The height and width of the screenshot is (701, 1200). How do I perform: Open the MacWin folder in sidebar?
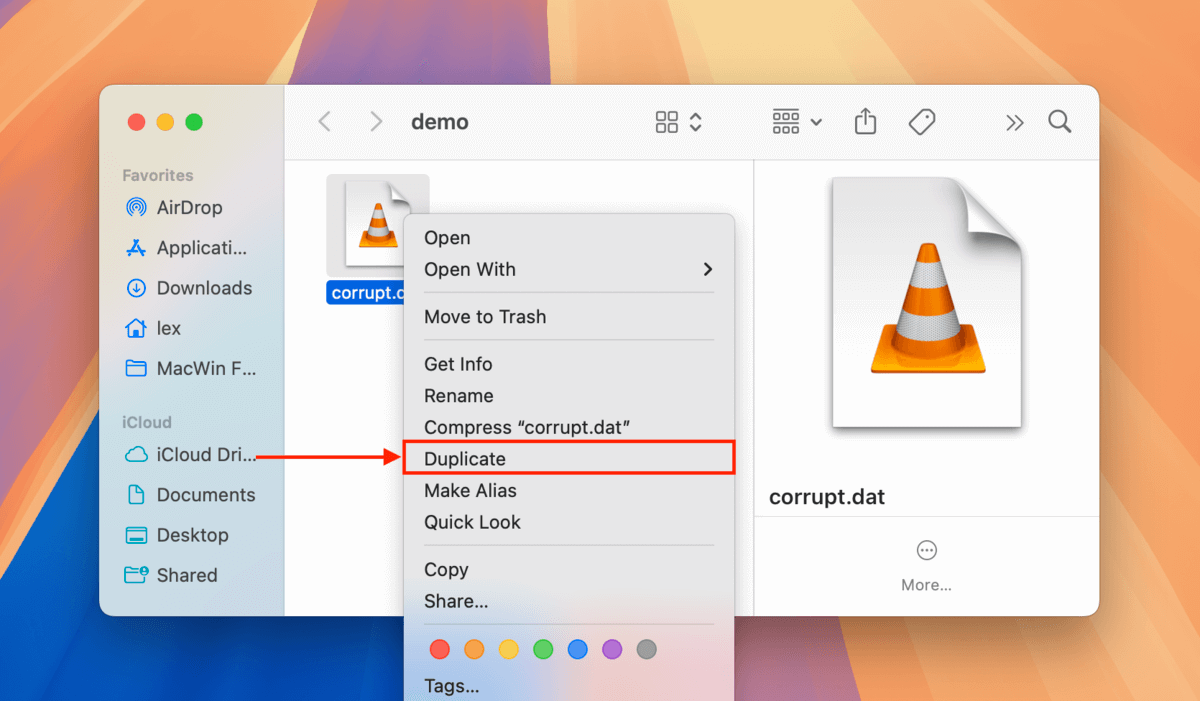tap(191, 368)
